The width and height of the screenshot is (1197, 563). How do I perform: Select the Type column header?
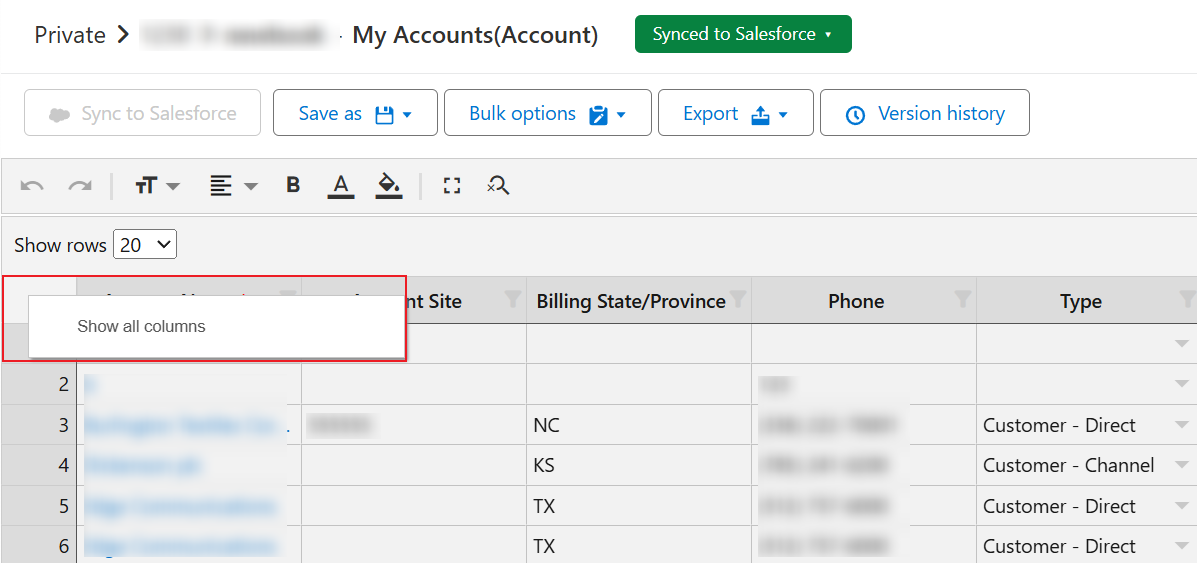click(x=1081, y=301)
